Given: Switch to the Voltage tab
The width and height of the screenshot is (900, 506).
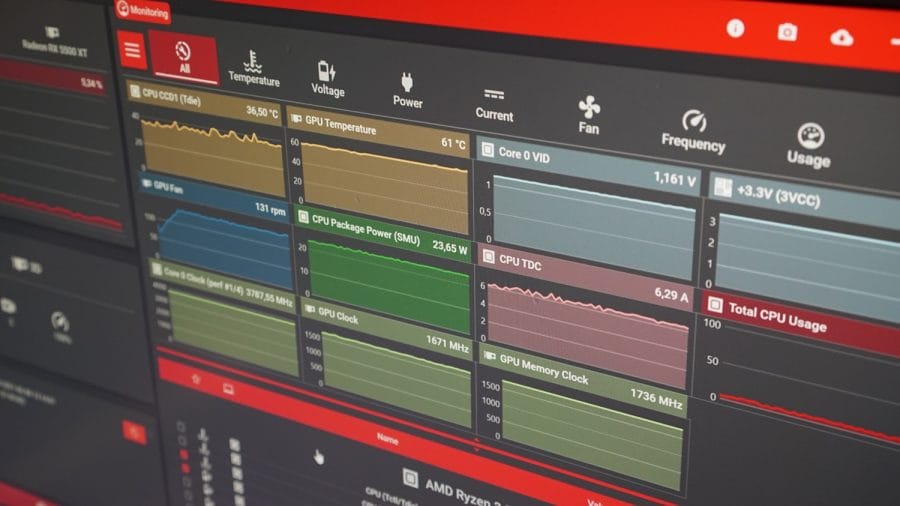Looking at the screenshot, I should (327, 79).
